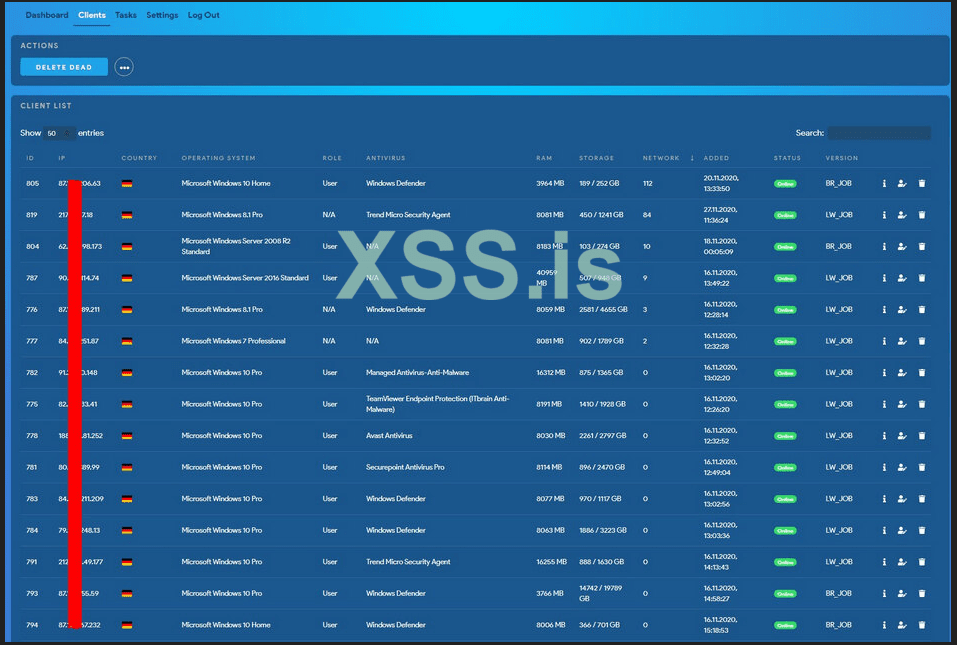Screen dimensions: 957x645
Task: Open info icon for client 787
Action: (884, 278)
